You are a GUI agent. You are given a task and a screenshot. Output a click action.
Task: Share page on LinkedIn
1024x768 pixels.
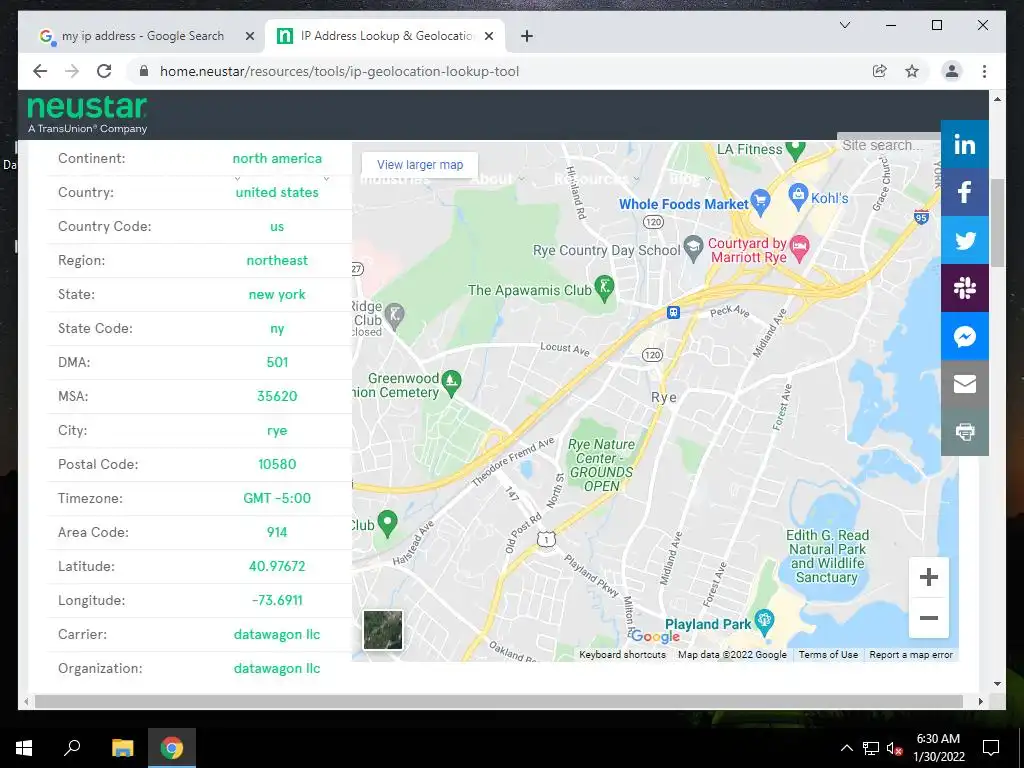965,144
